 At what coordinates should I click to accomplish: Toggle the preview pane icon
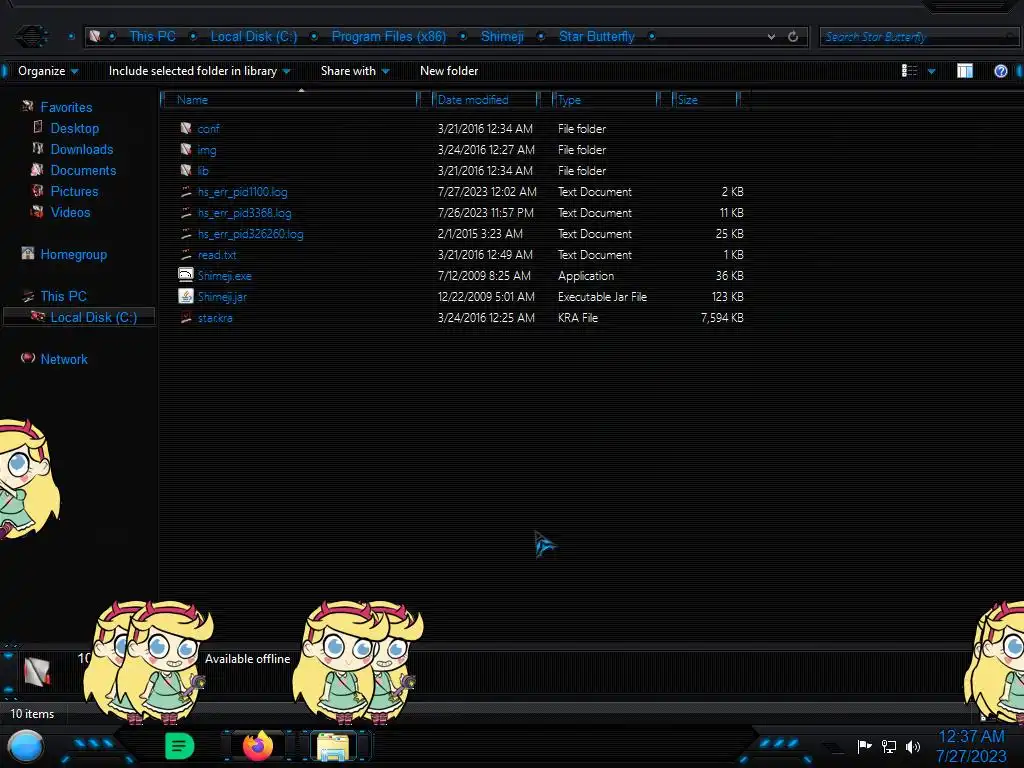(965, 71)
